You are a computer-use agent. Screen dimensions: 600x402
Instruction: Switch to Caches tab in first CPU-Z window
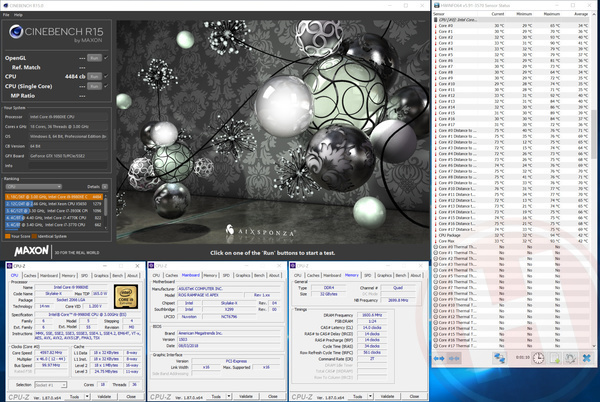pyautogui.click(x=30, y=275)
